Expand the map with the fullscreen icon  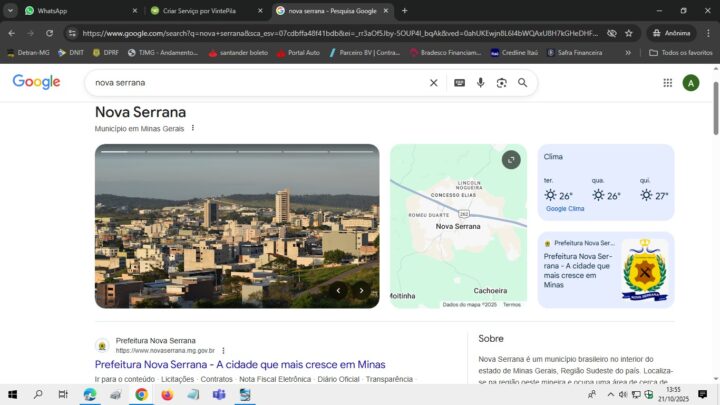(511, 160)
